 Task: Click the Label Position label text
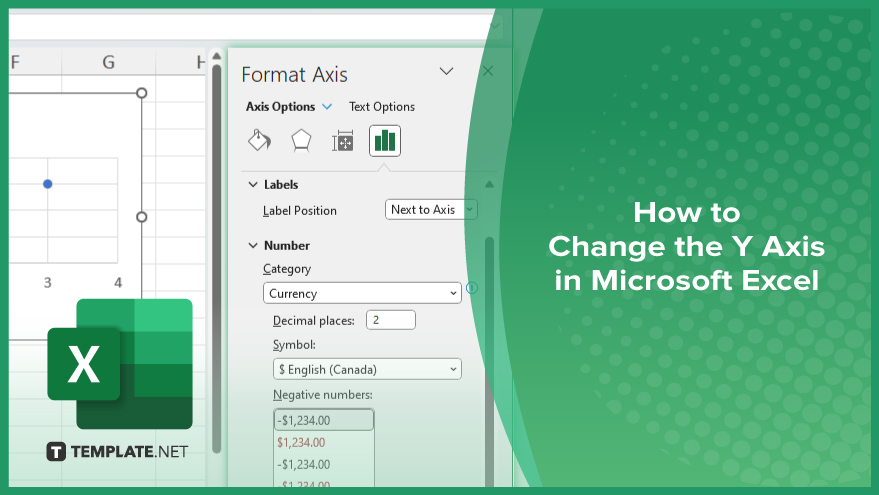[300, 211]
